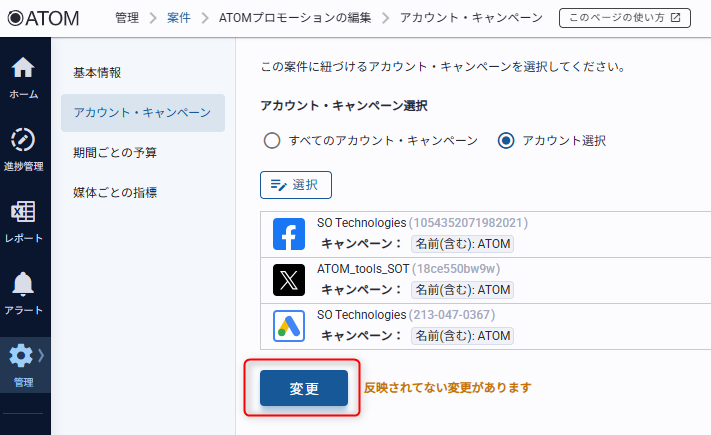Open 媒体ごとの指標 tab
Viewport: 711px width, 435px height.
115,192
